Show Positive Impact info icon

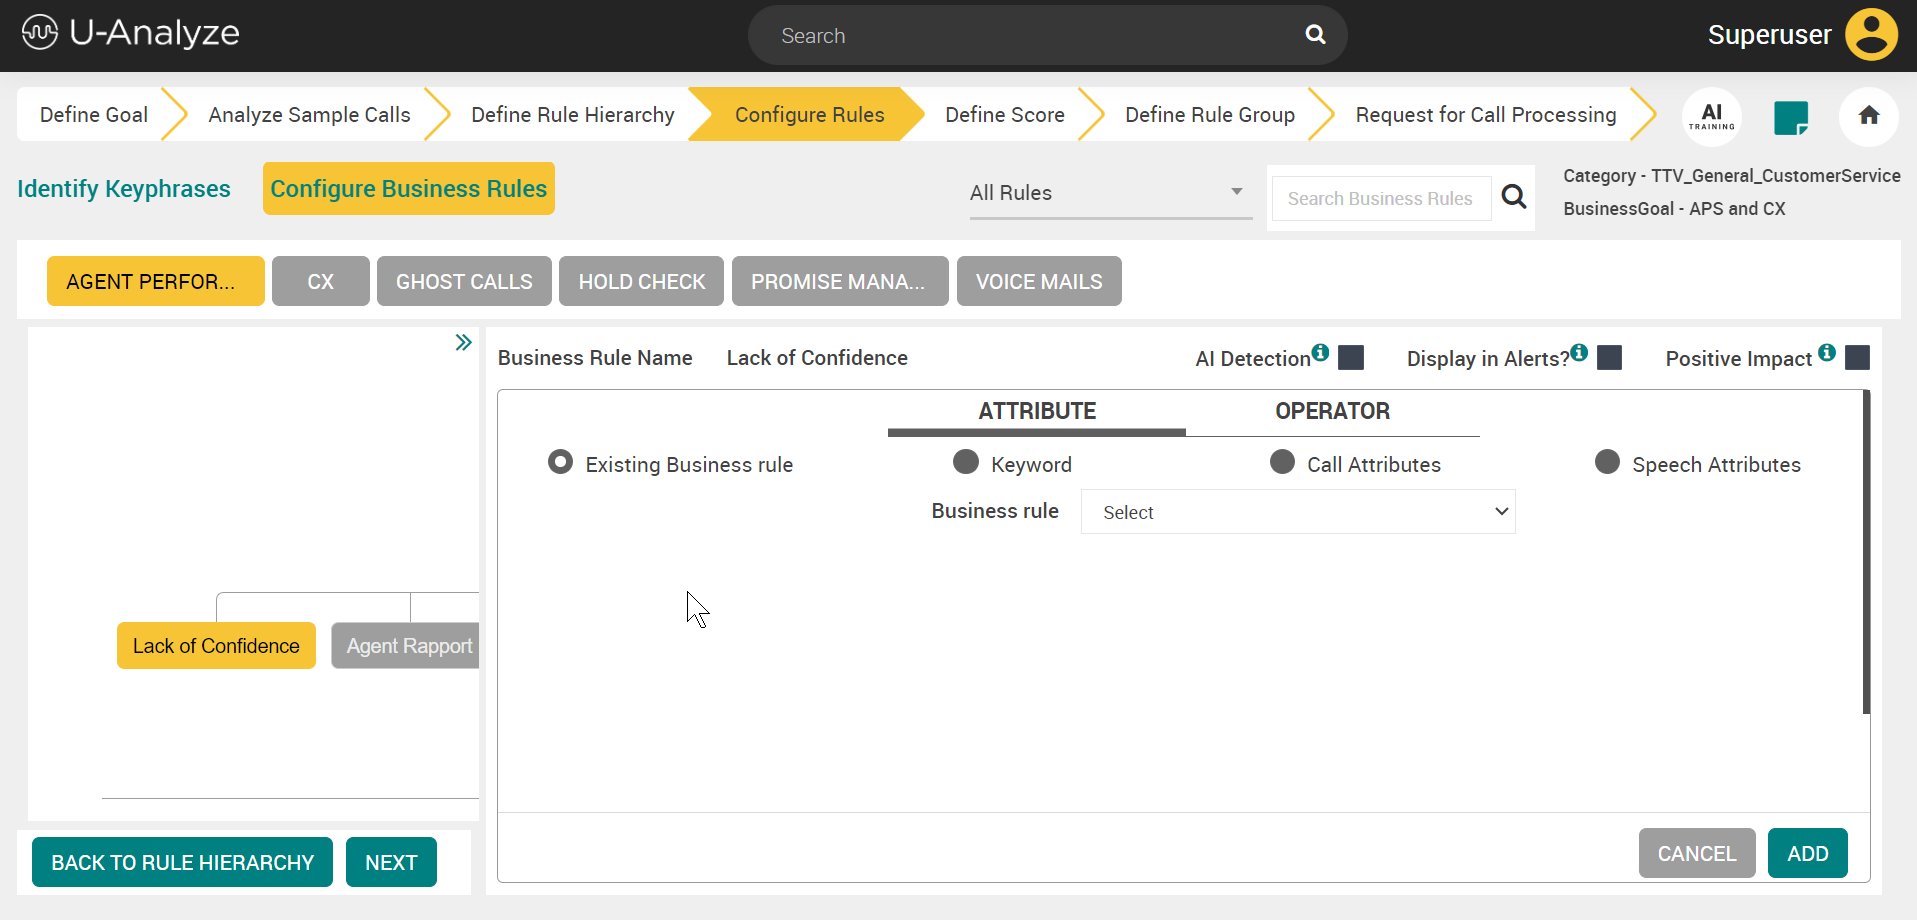tap(1827, 352)
